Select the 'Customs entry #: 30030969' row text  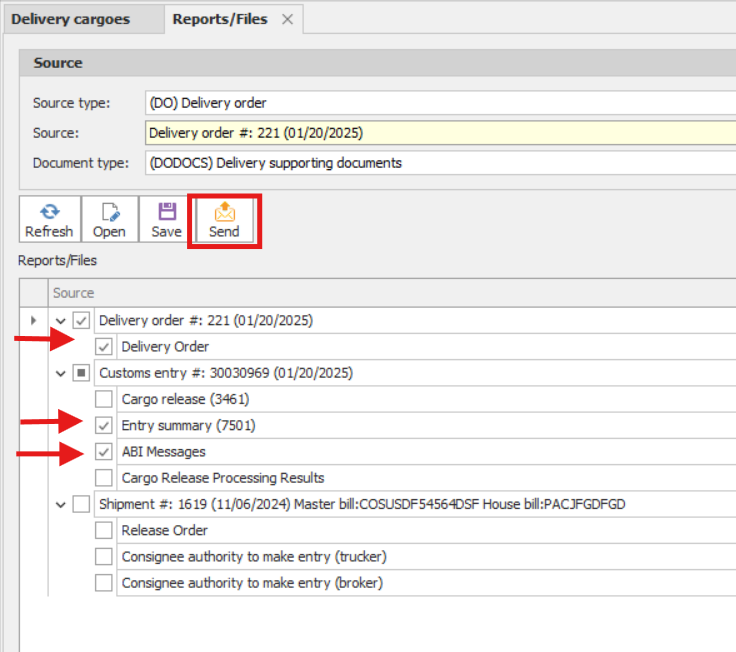tap(226, 373)
